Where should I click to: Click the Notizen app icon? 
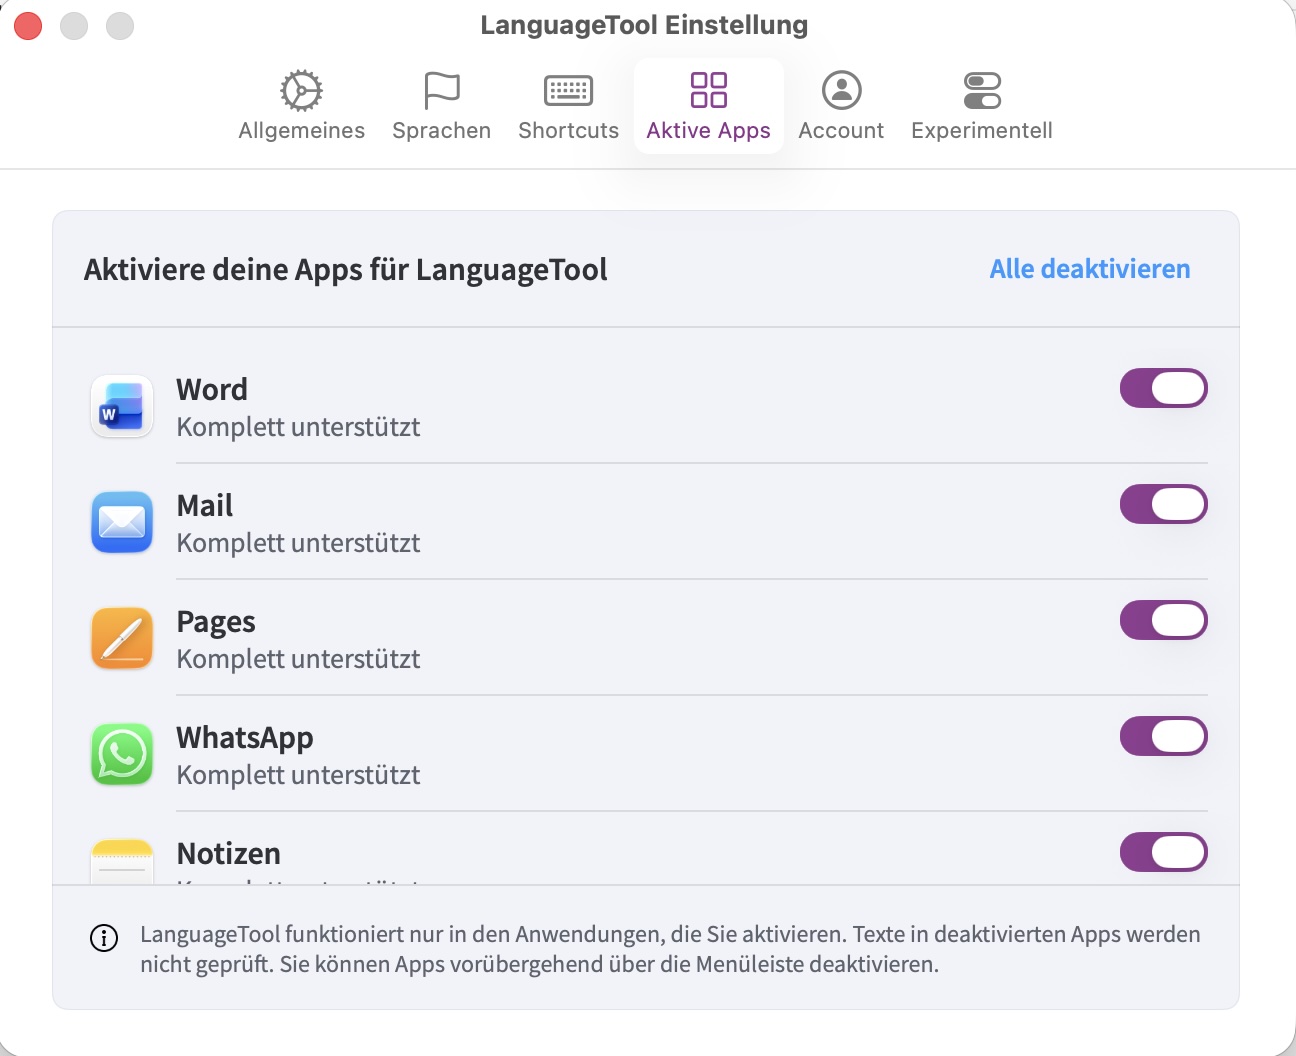[122, 862]
